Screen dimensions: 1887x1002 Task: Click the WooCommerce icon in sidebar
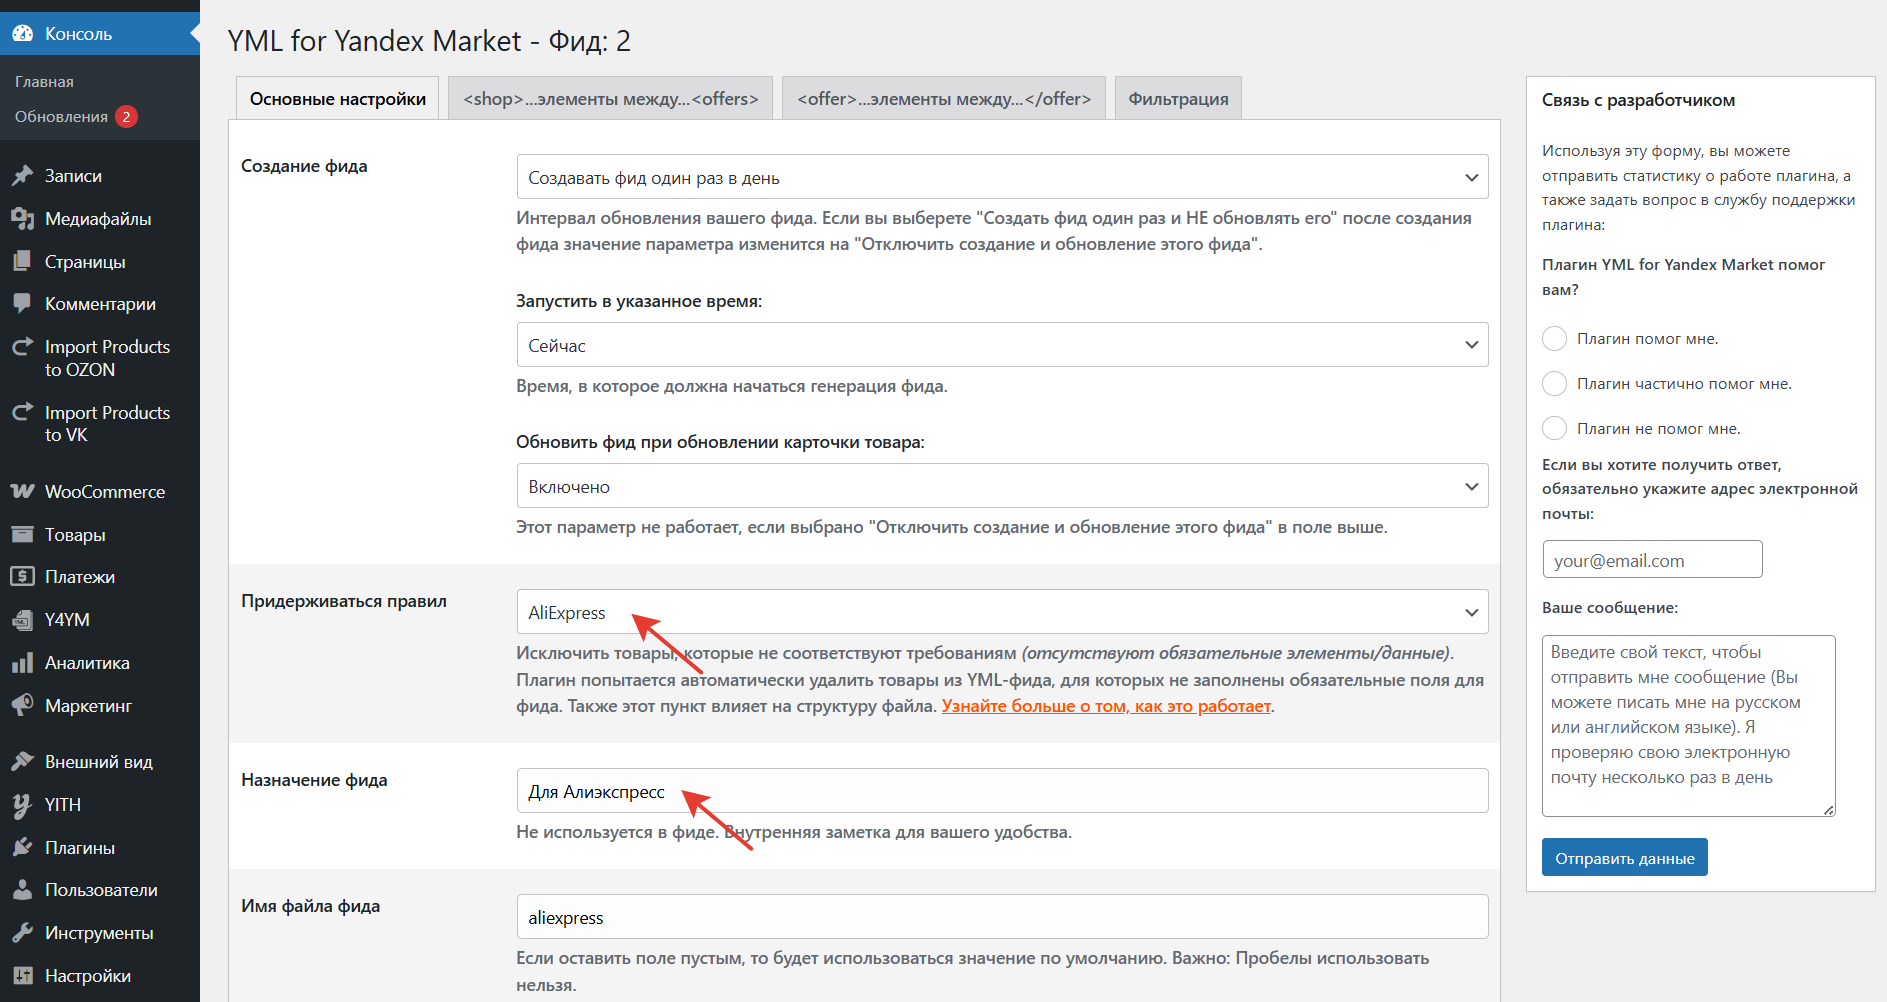point(22,492)
